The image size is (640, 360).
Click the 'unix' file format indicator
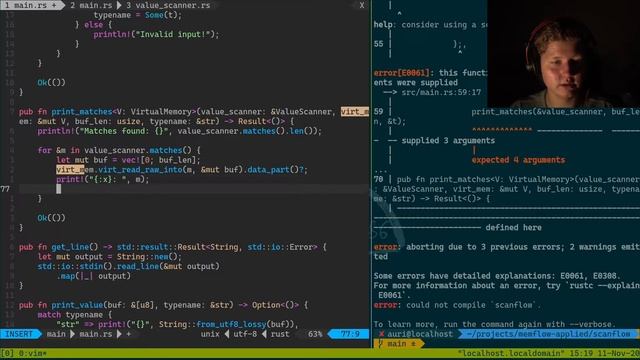pyautogui.click(x=210, y=334)
